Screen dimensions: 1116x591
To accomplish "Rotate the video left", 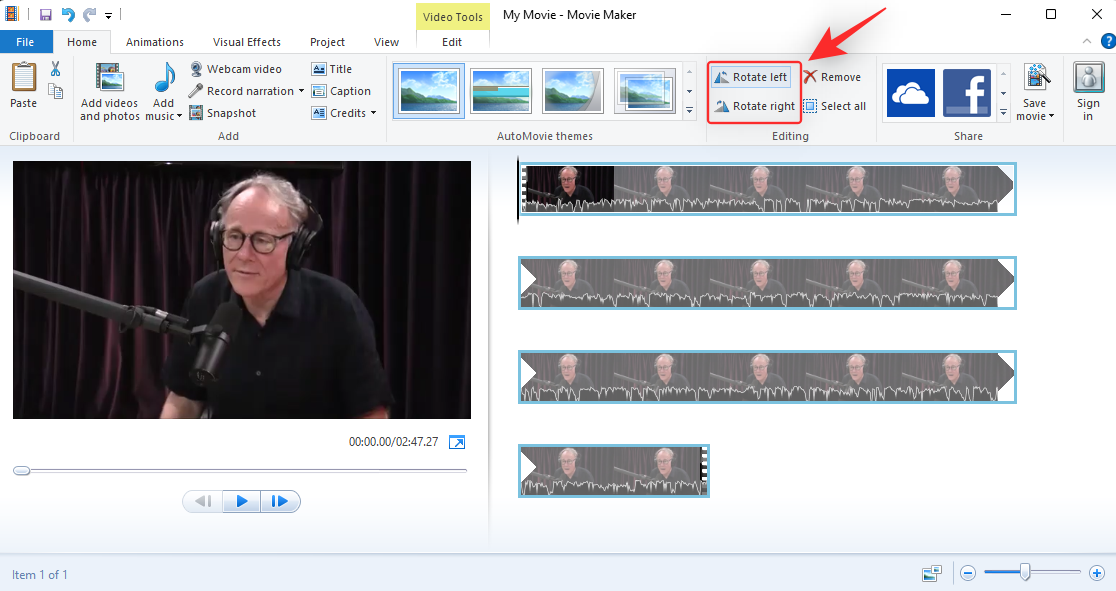I will (x=752, y=77).
